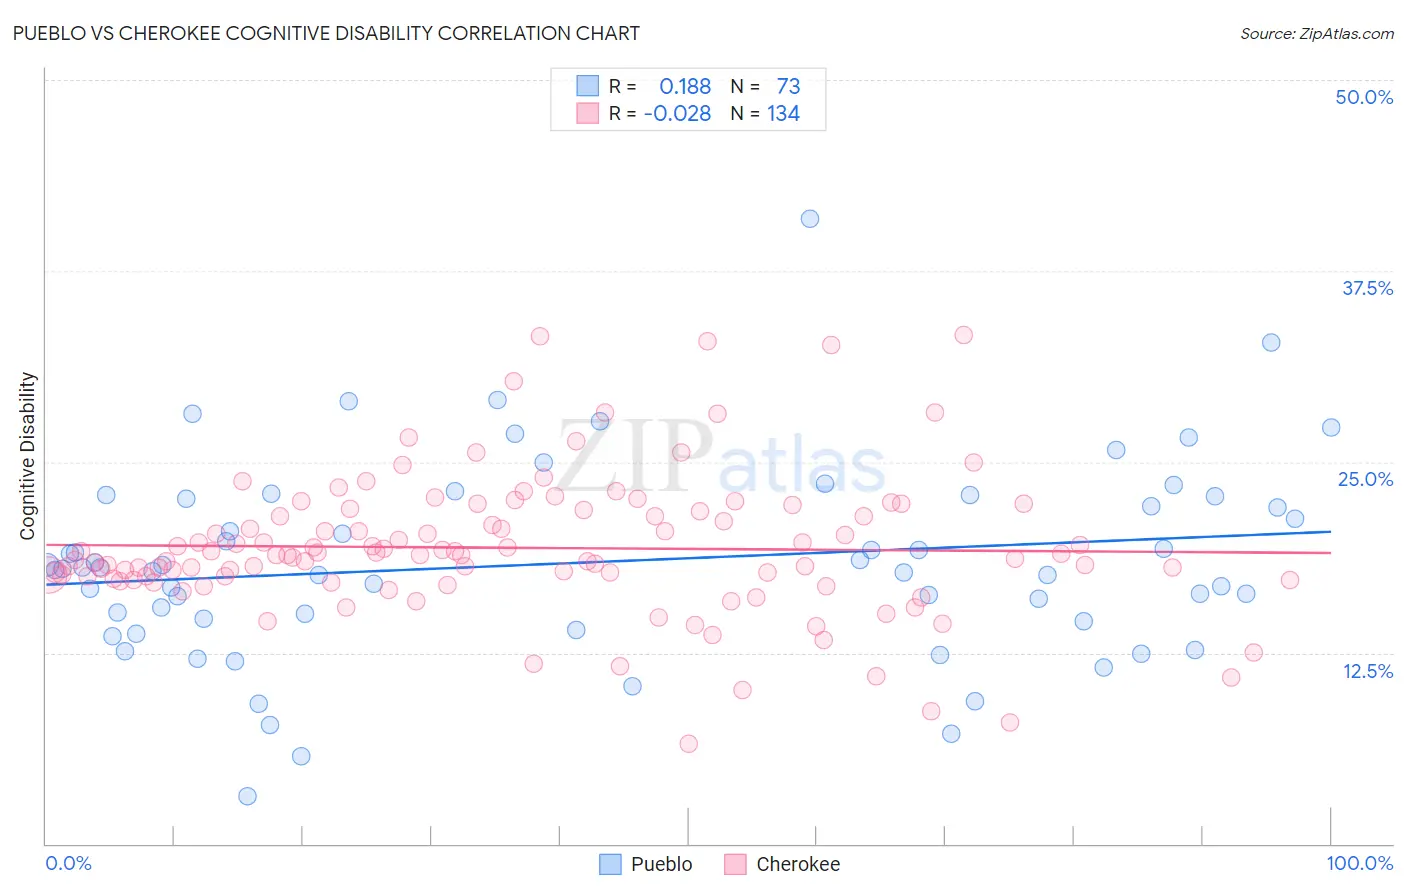
Task: Click the highest blue Pueblo data point
Action: point(810,219)
